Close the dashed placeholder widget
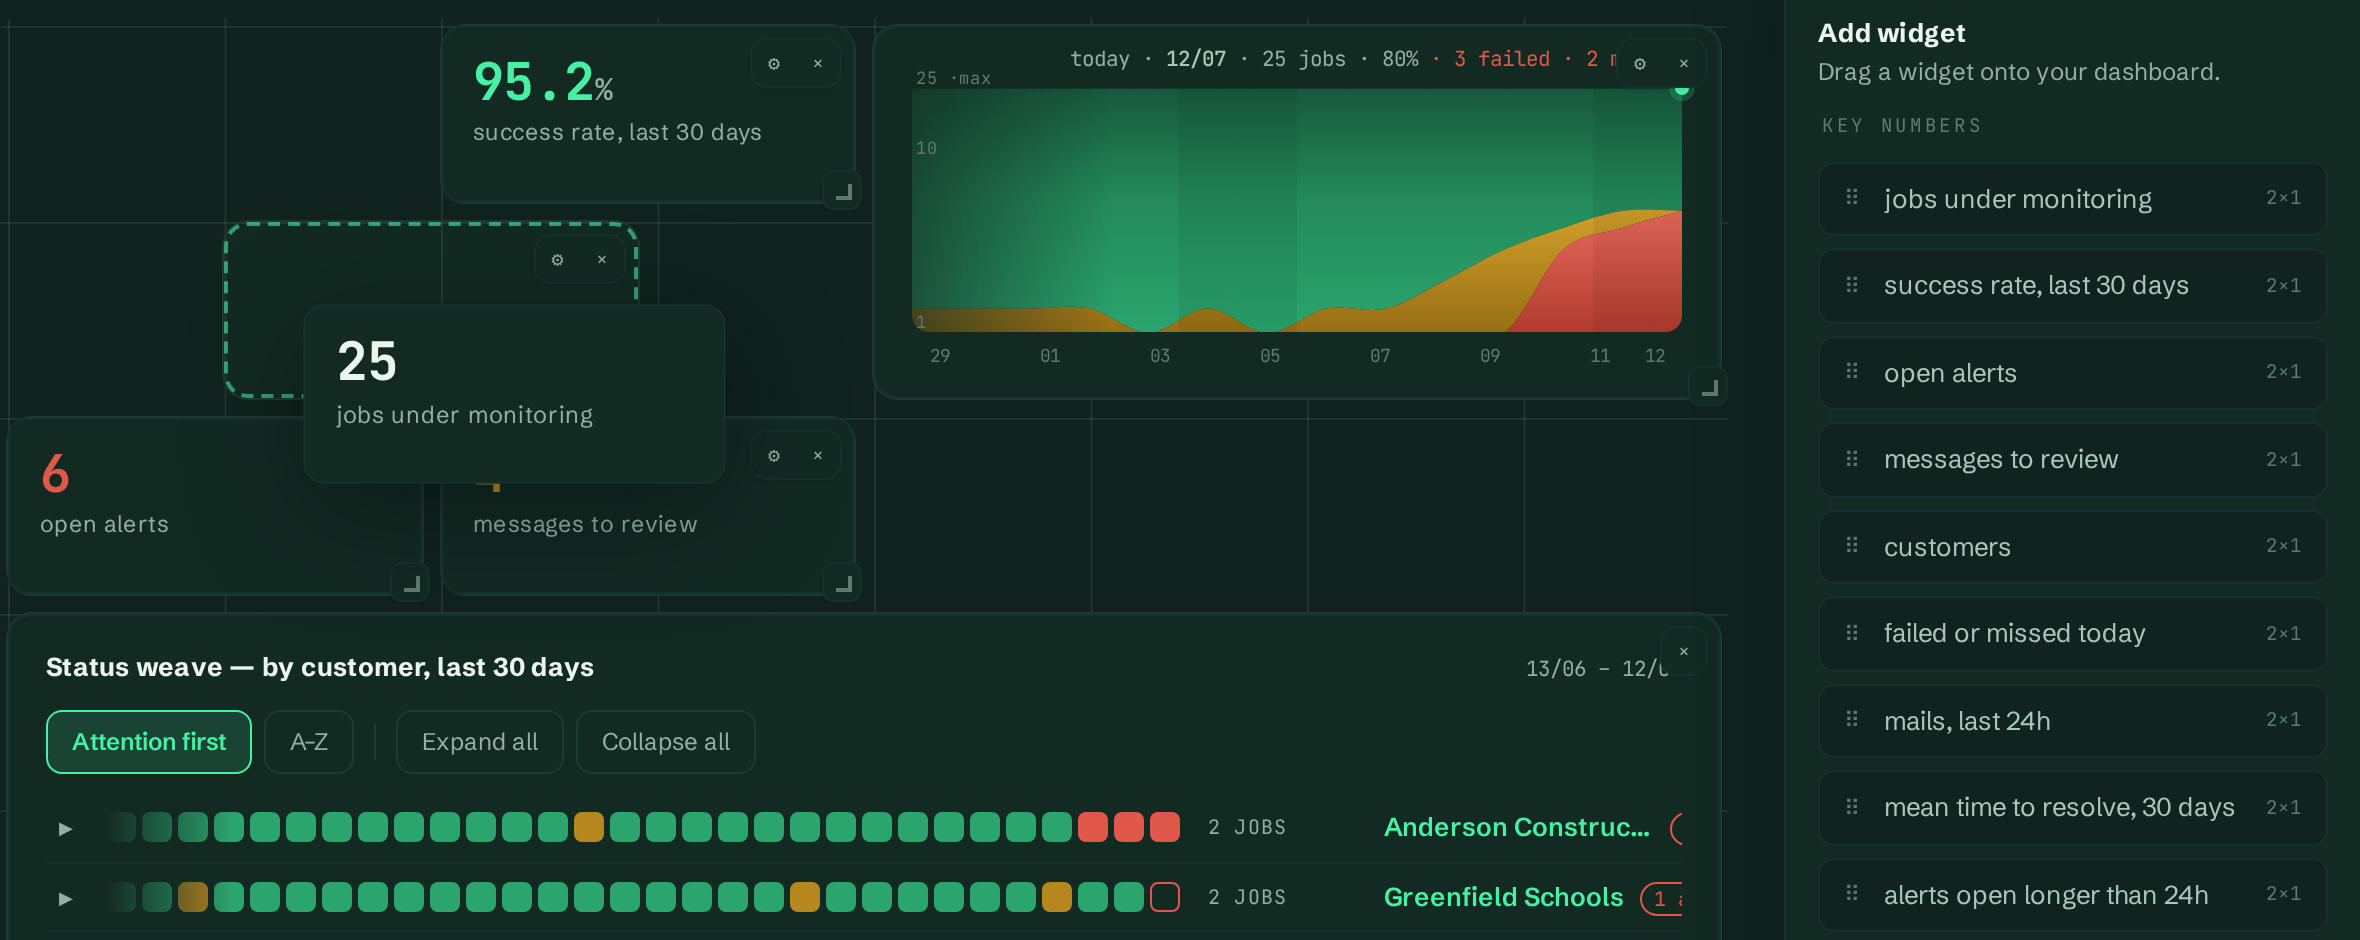2360x940 pixels. click(602, 260)
